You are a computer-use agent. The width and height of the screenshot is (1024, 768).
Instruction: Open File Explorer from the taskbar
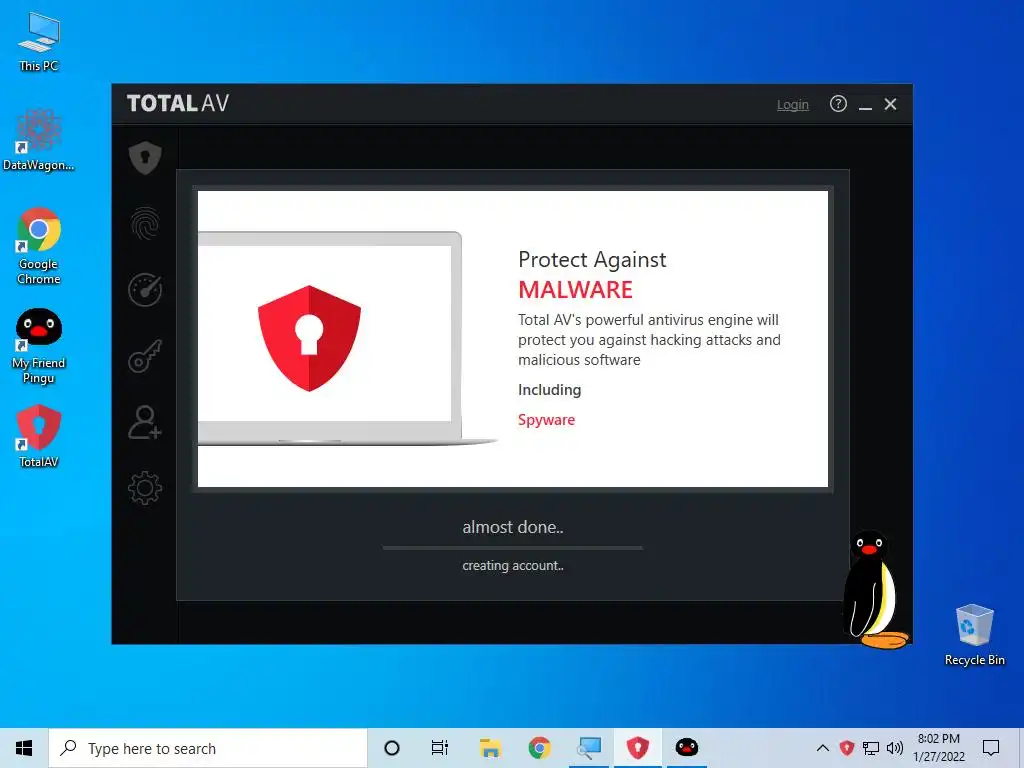pyautogui.click(x=490, y=748)
